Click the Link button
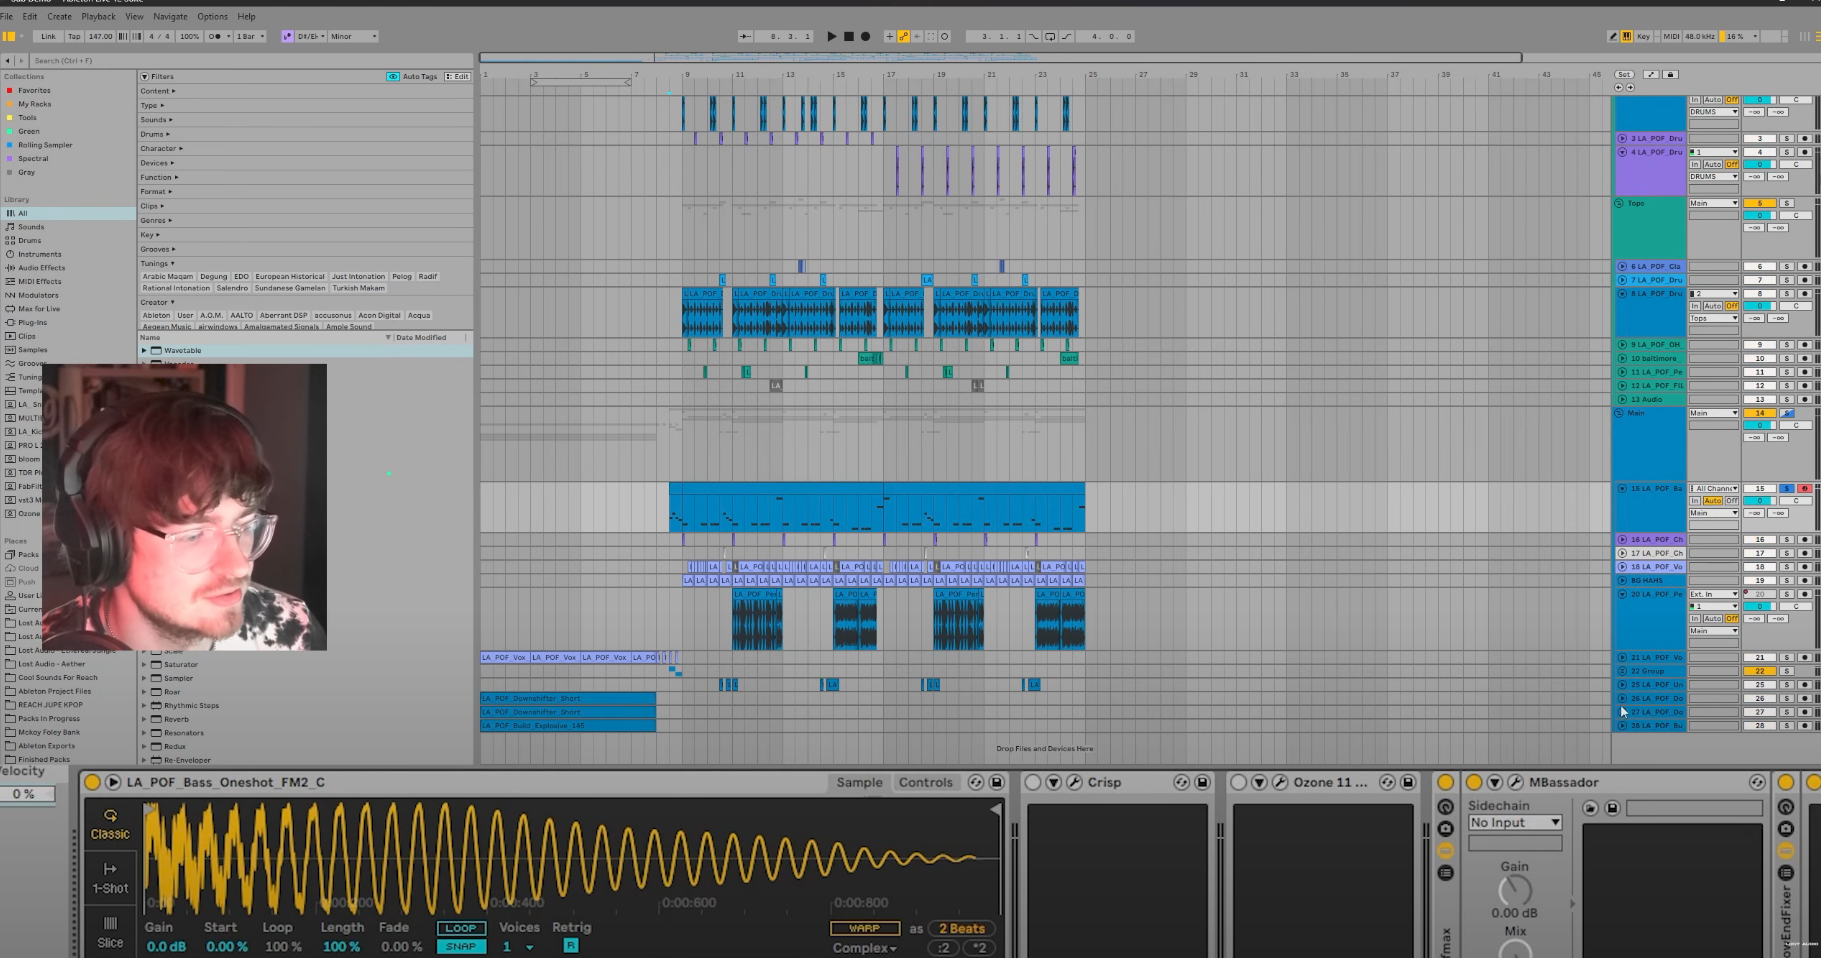This screenshot has width=1821, height=958. point(48,36)
